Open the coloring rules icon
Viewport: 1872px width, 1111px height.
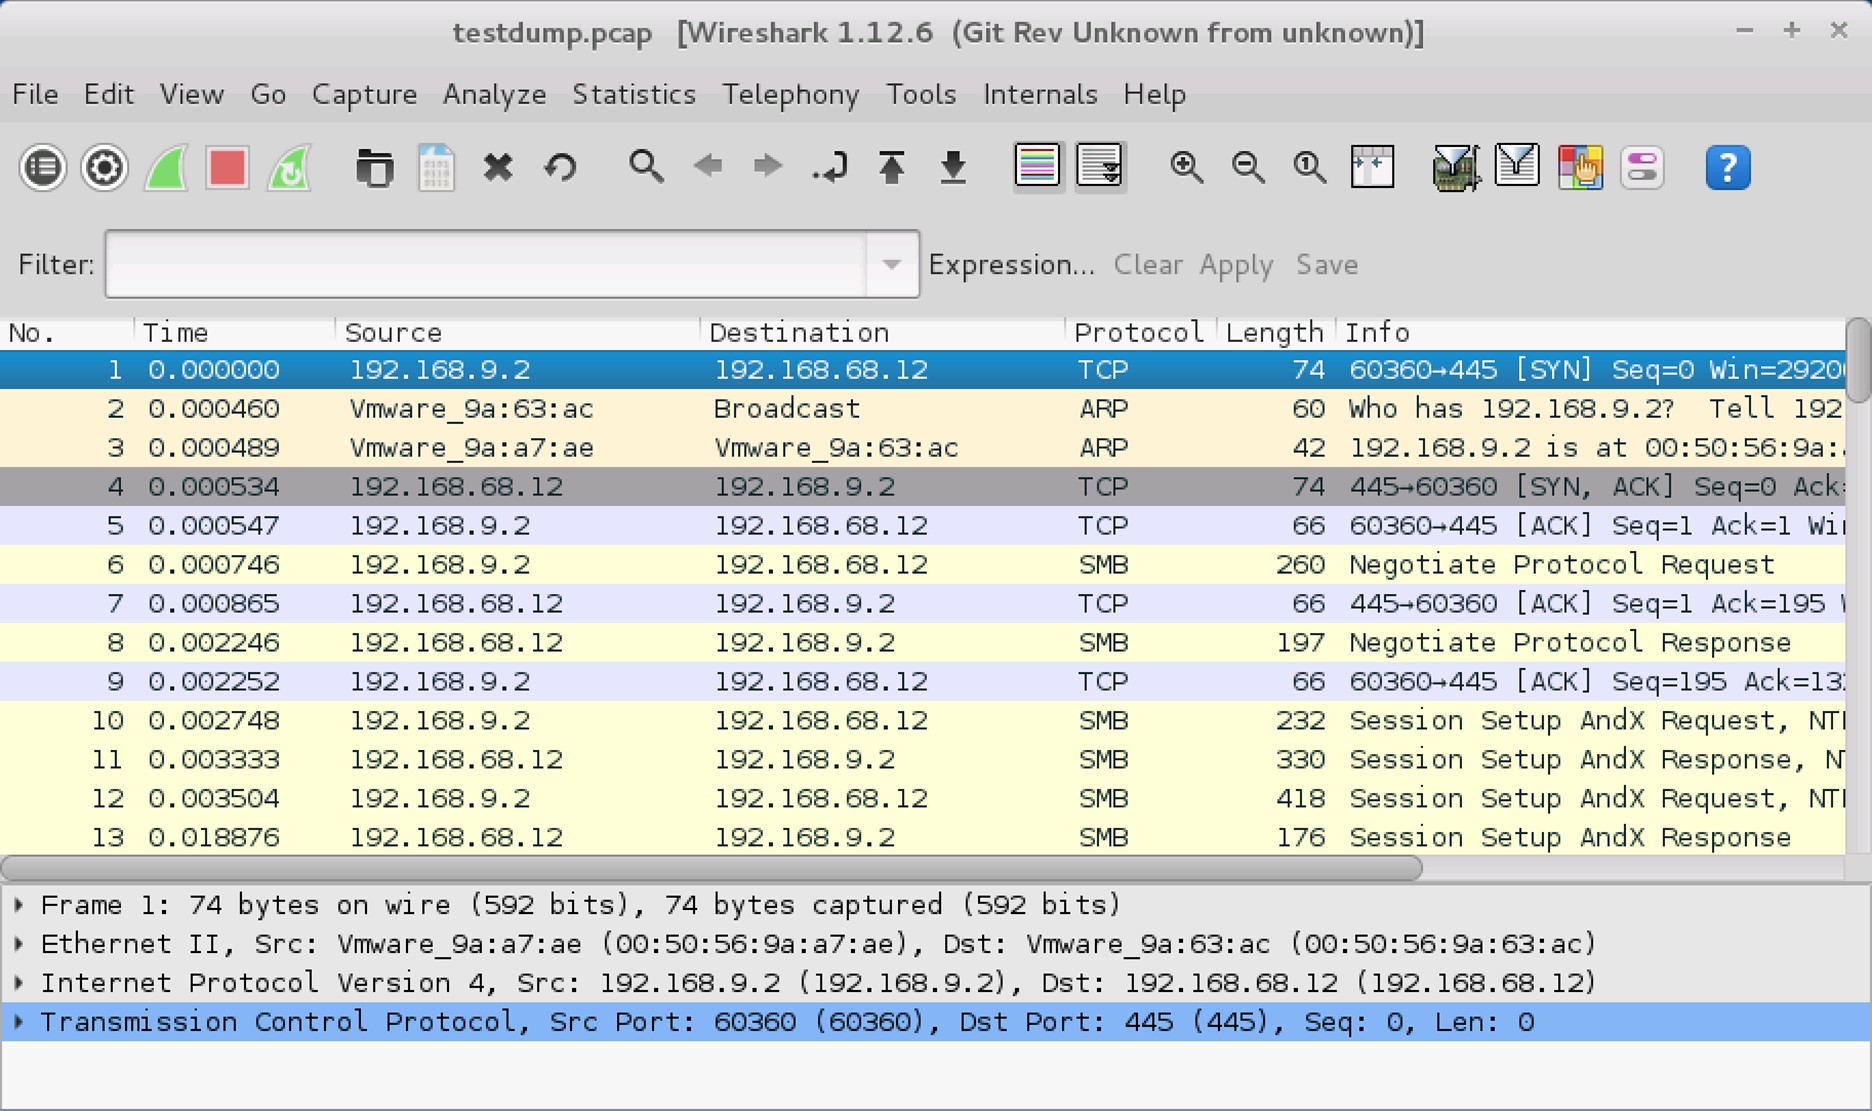[x=1579, y=167]
